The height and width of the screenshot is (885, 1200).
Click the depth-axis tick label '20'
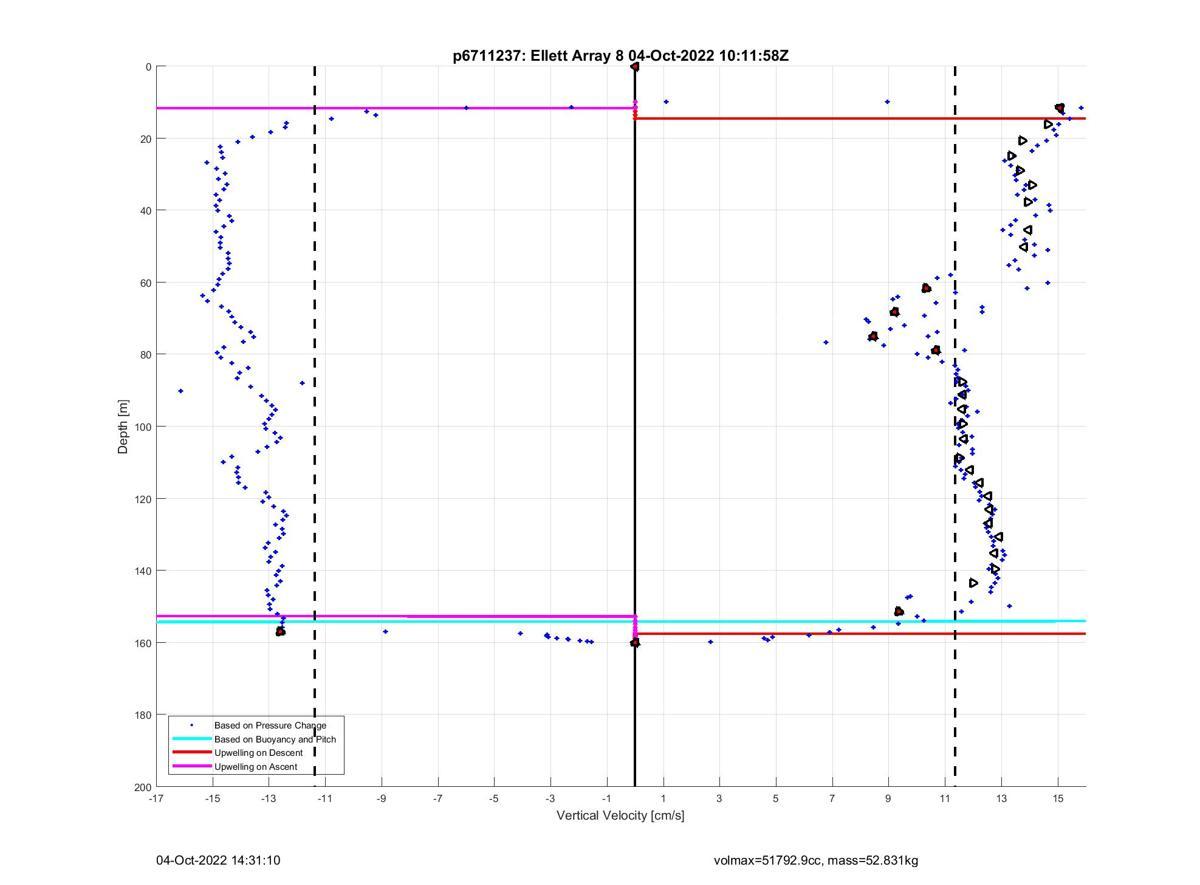click(146, 139)
